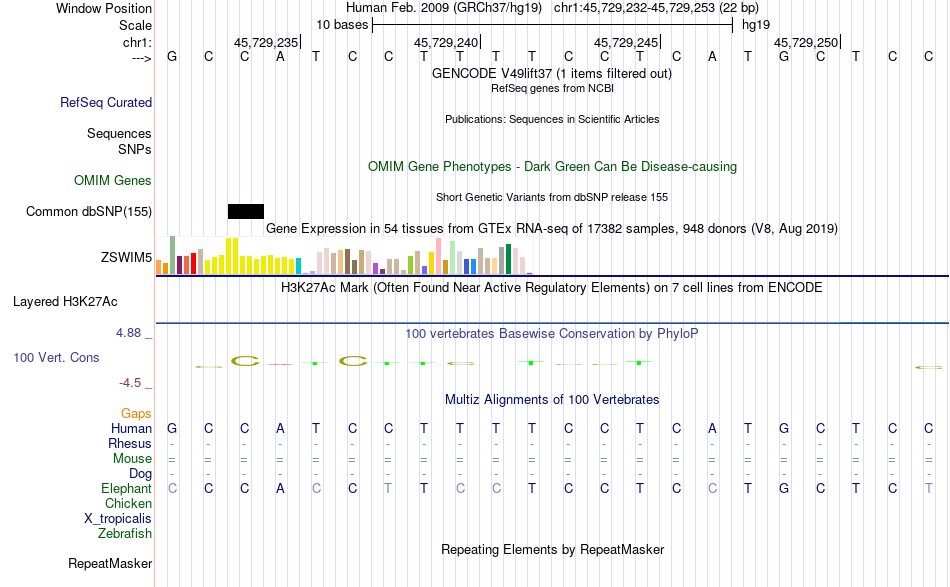Click the first large C PhyloP logo letter
The height and width of the screenshot is (587, 950).
point(245,362)
